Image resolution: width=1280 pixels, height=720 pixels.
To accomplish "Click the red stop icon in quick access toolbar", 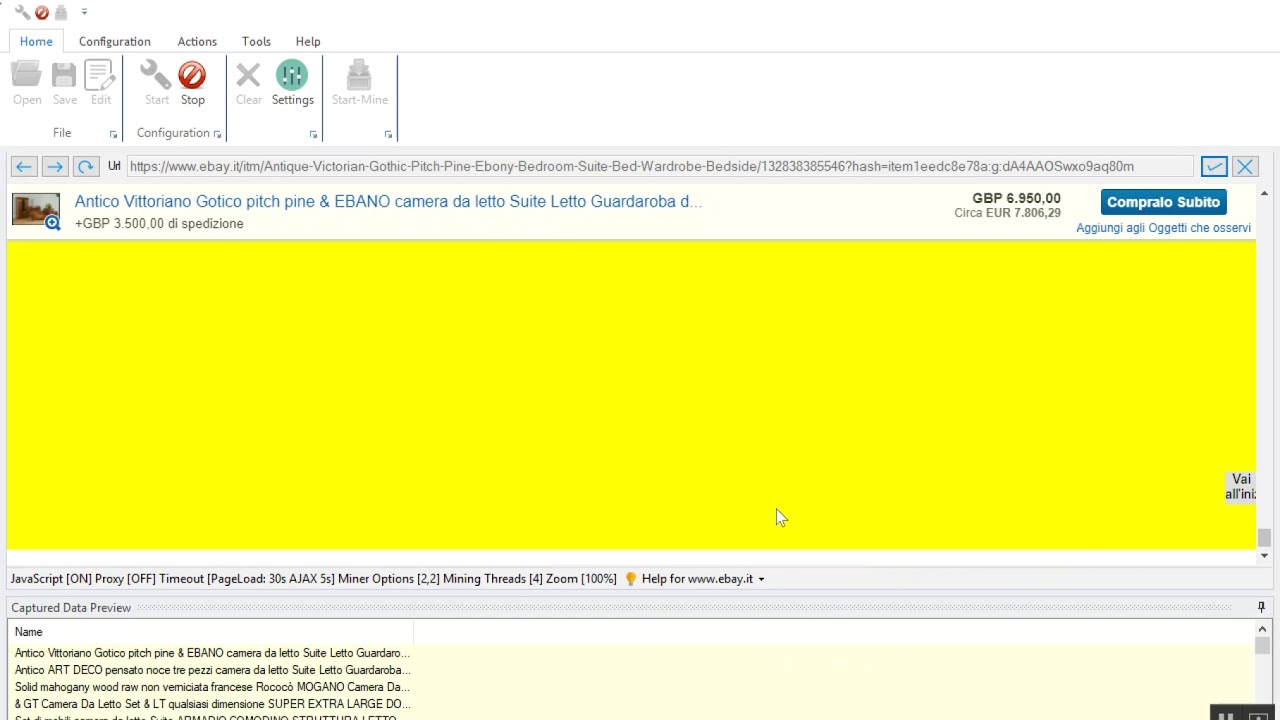I will (41, 12).
